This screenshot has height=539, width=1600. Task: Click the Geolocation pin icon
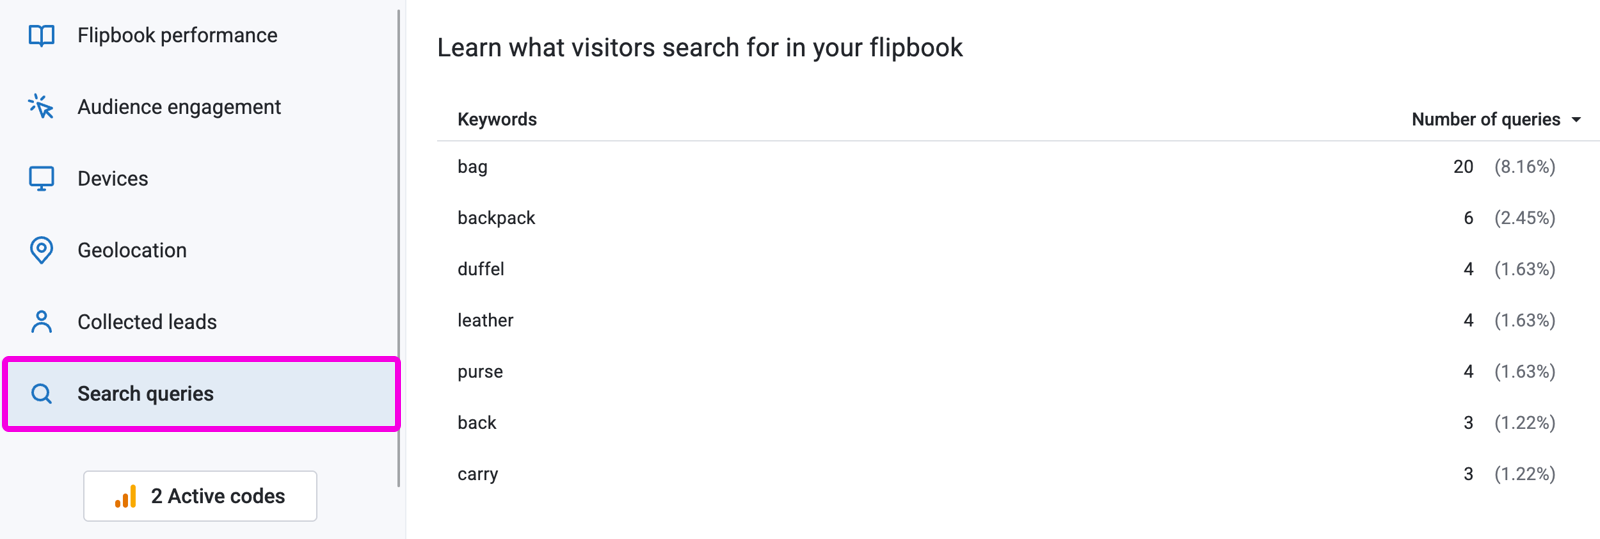[41, 250]
